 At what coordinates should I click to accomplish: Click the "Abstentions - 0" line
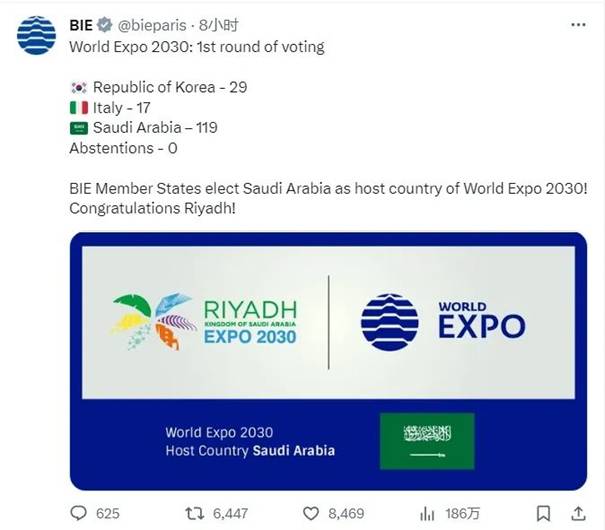coord(123,148)
